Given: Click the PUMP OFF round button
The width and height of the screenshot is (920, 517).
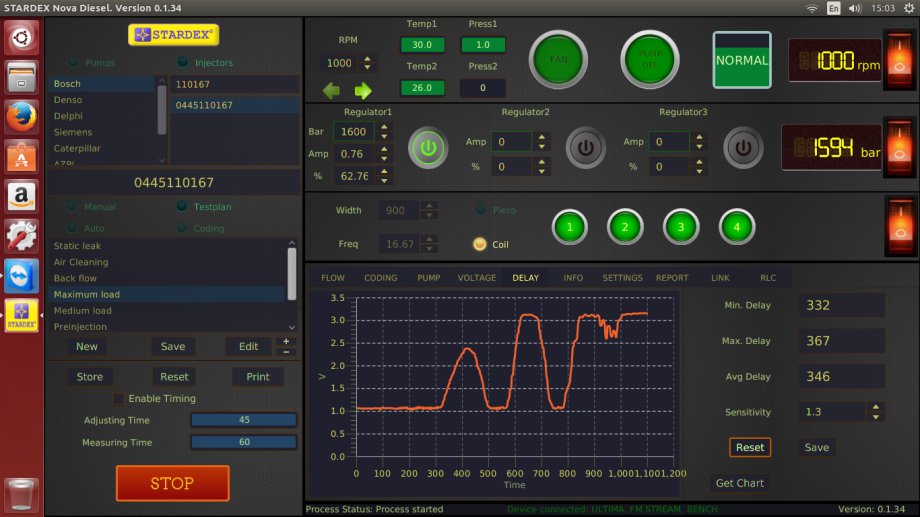Looking at the screenshot, I should click(650, 60).
